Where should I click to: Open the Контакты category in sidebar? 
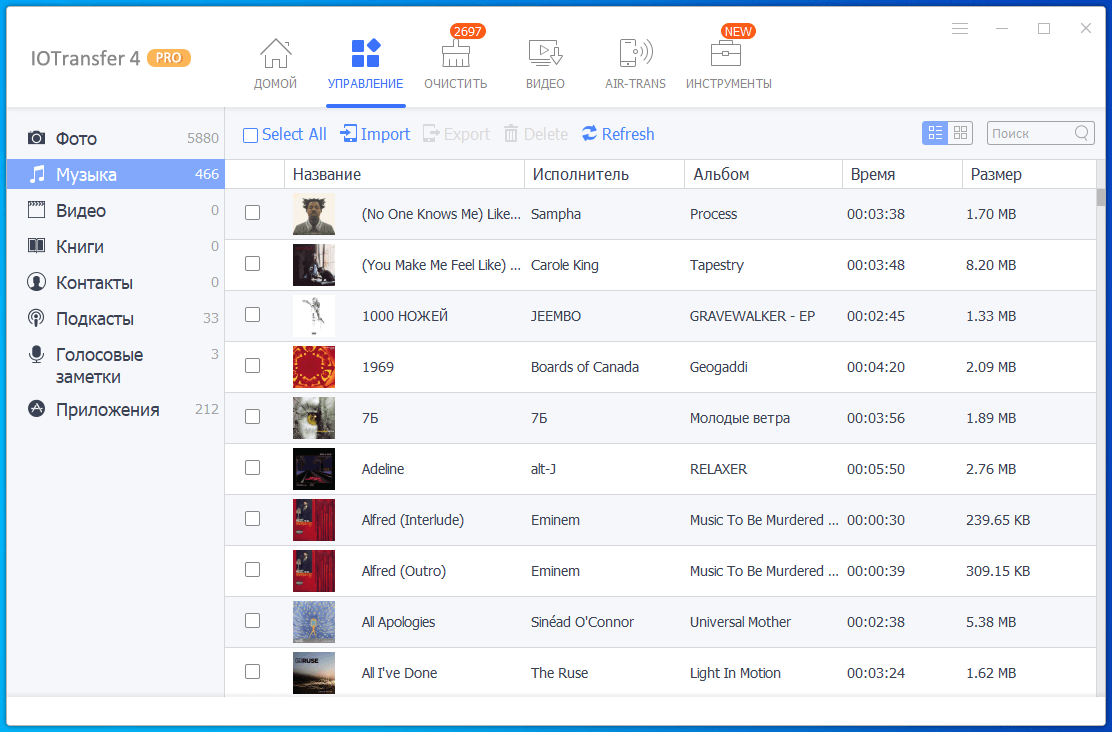[x=116, y=282]
